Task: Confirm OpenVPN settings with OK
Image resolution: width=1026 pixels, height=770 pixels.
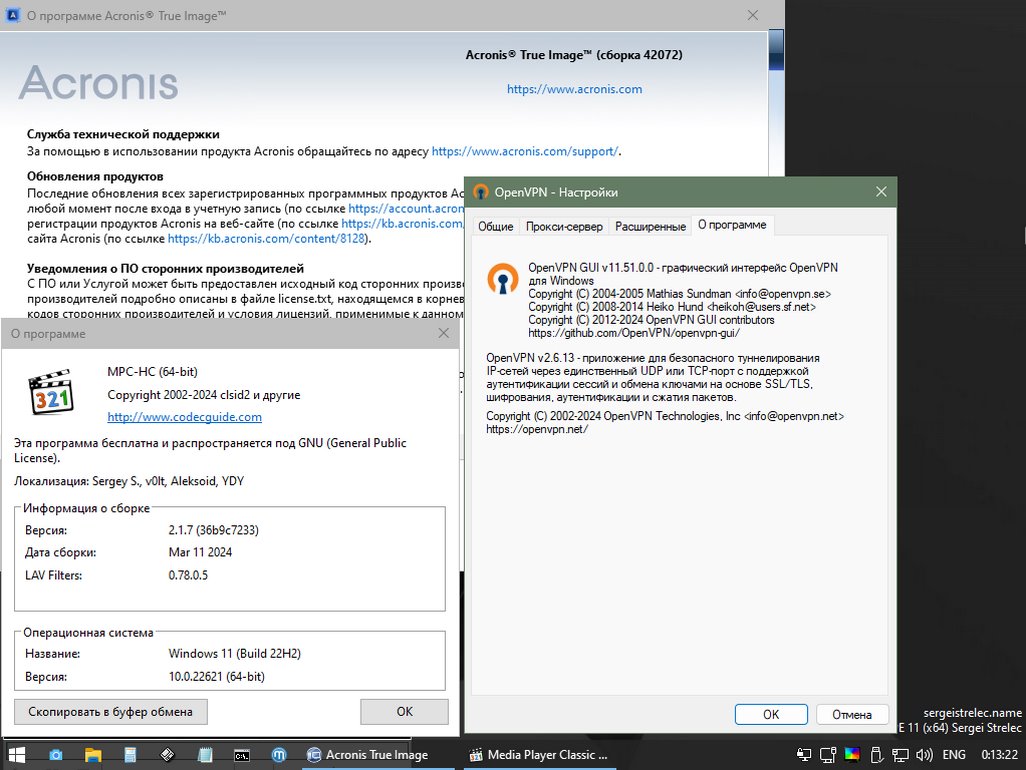Action: (x=771, y=714)
